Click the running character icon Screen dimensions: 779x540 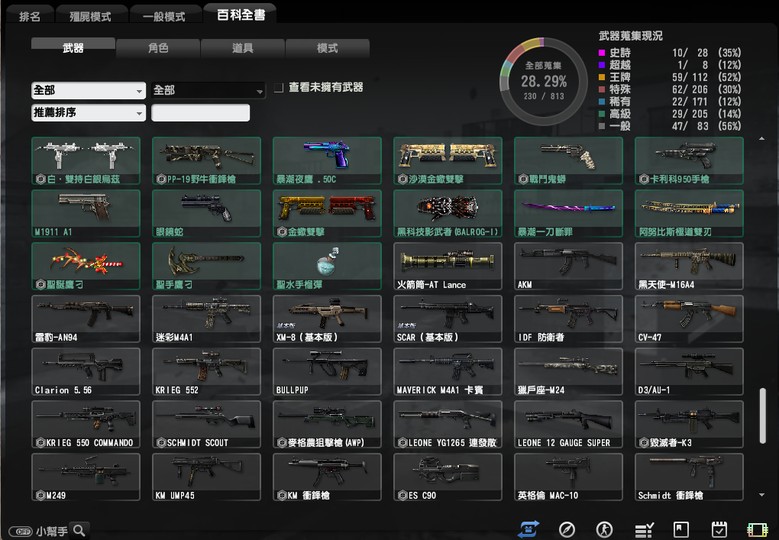click(604, 529)
